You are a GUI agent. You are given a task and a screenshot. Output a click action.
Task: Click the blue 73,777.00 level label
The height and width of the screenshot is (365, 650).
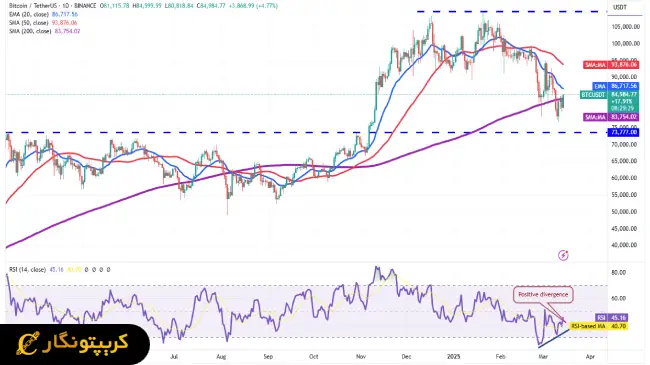(623, 132)
